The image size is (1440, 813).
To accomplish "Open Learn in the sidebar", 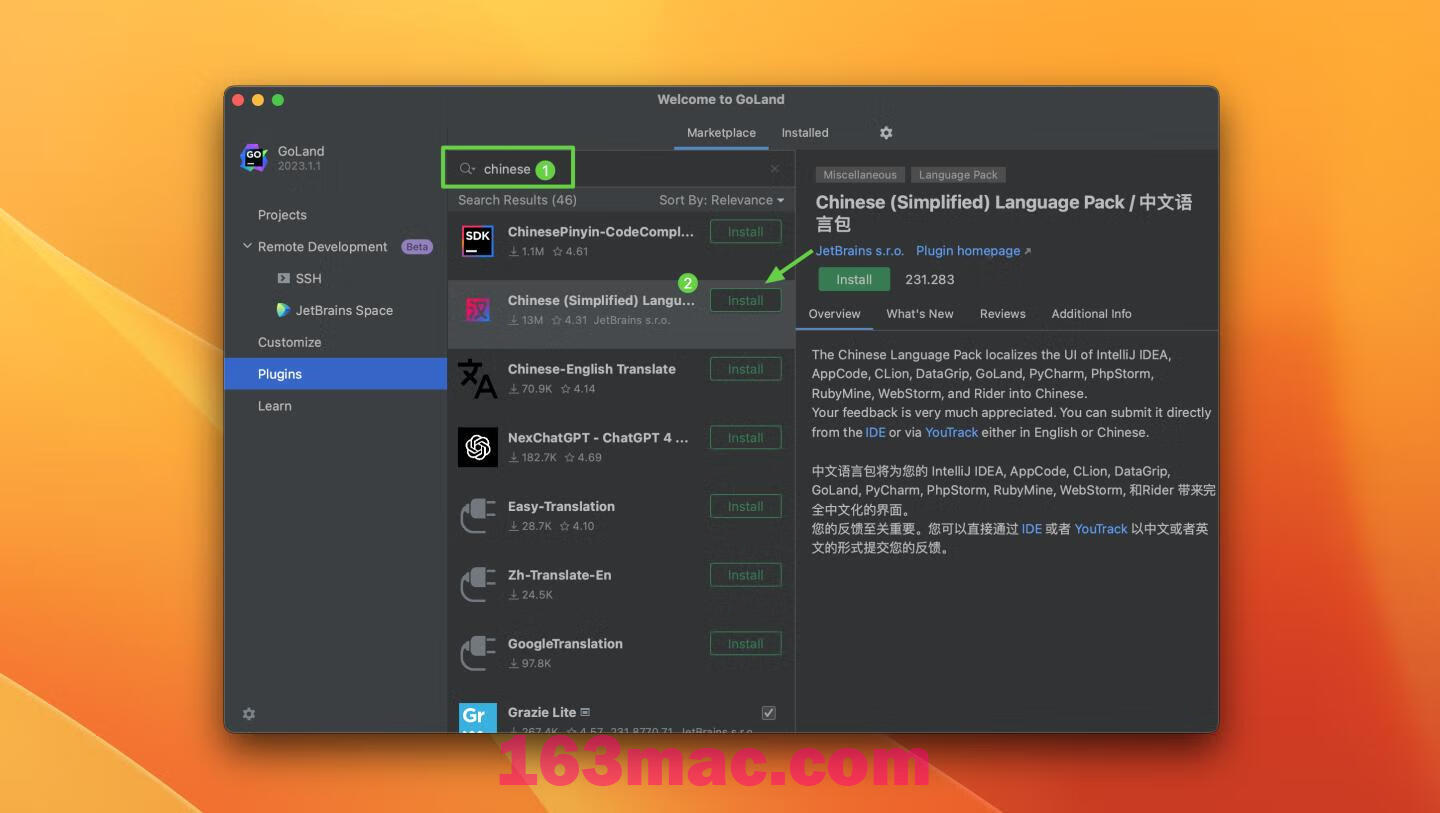I will point(274,406).
